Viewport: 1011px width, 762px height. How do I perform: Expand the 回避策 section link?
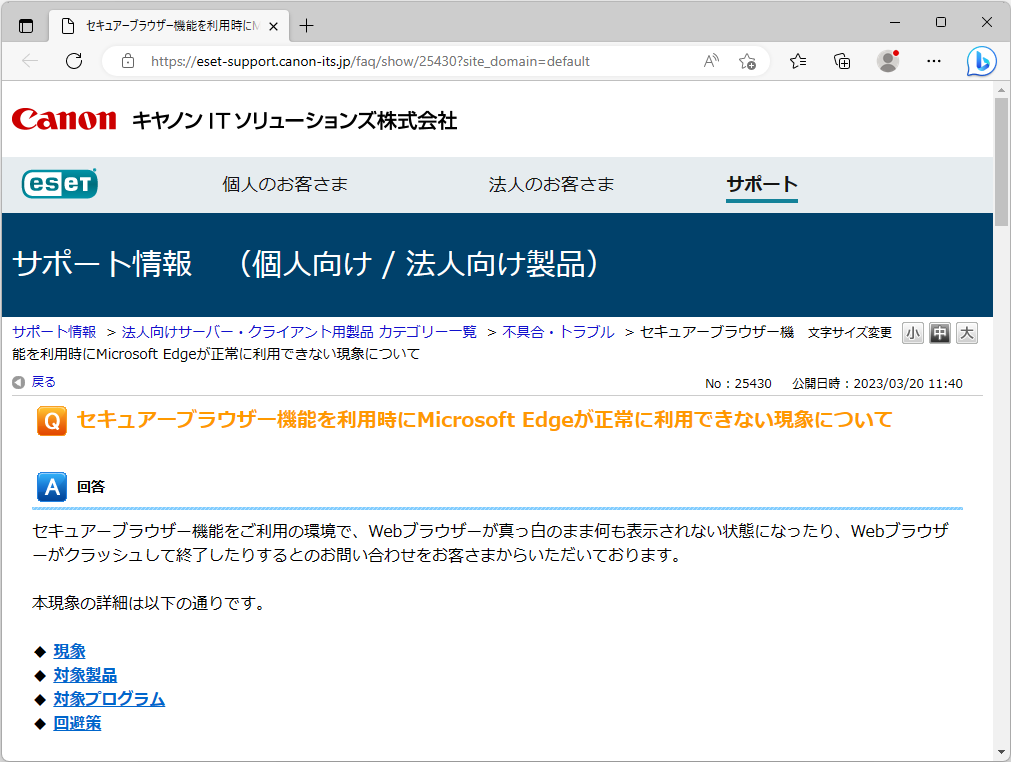pyautogui.click(x=77, y=722)
